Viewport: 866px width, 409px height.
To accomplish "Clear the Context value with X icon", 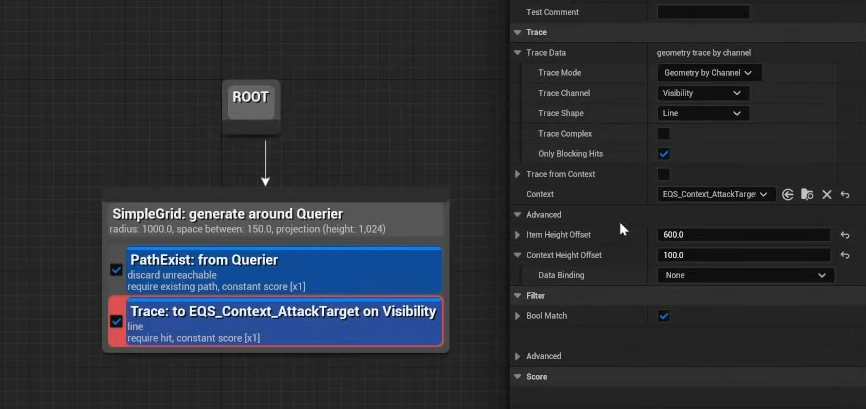I will 827,194.
